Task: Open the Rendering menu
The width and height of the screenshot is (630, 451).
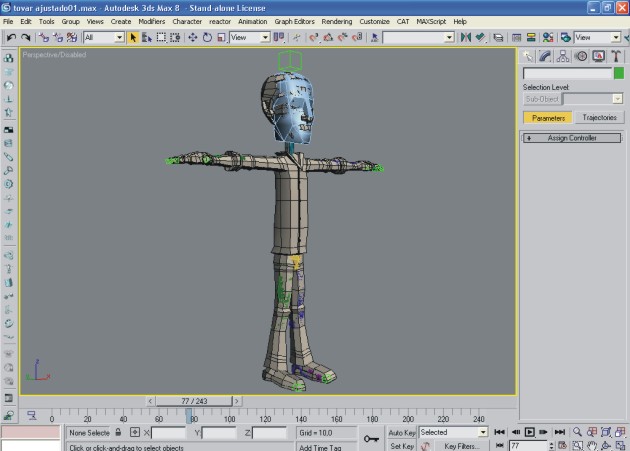Action: click(337, 21)
